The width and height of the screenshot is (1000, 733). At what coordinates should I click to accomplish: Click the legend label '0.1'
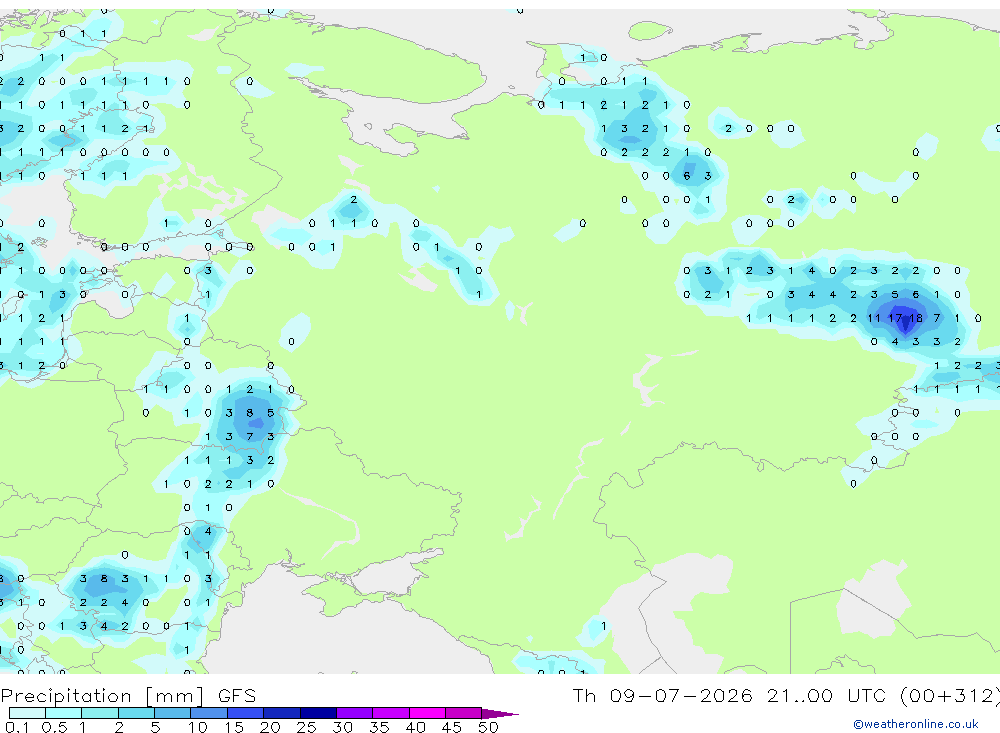pyautogui.click(x=17, y=727)
